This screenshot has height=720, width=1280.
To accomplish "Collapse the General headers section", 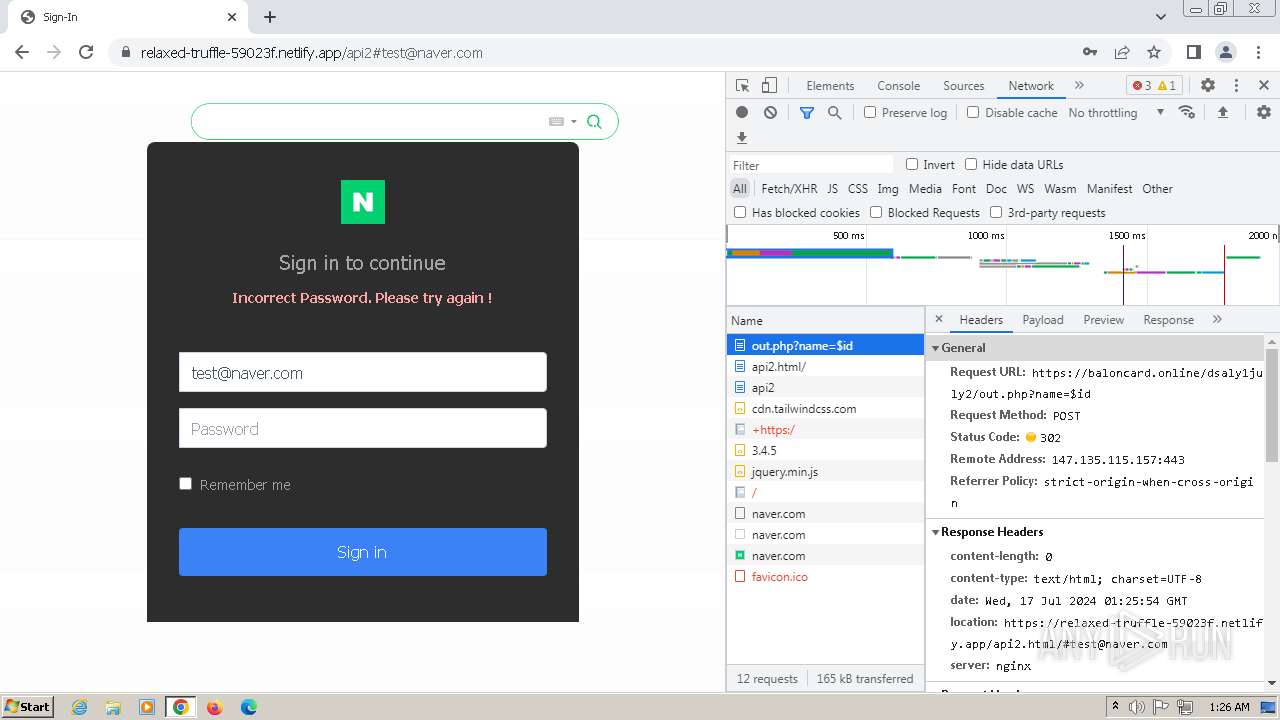I will click(x=936, y=348).
